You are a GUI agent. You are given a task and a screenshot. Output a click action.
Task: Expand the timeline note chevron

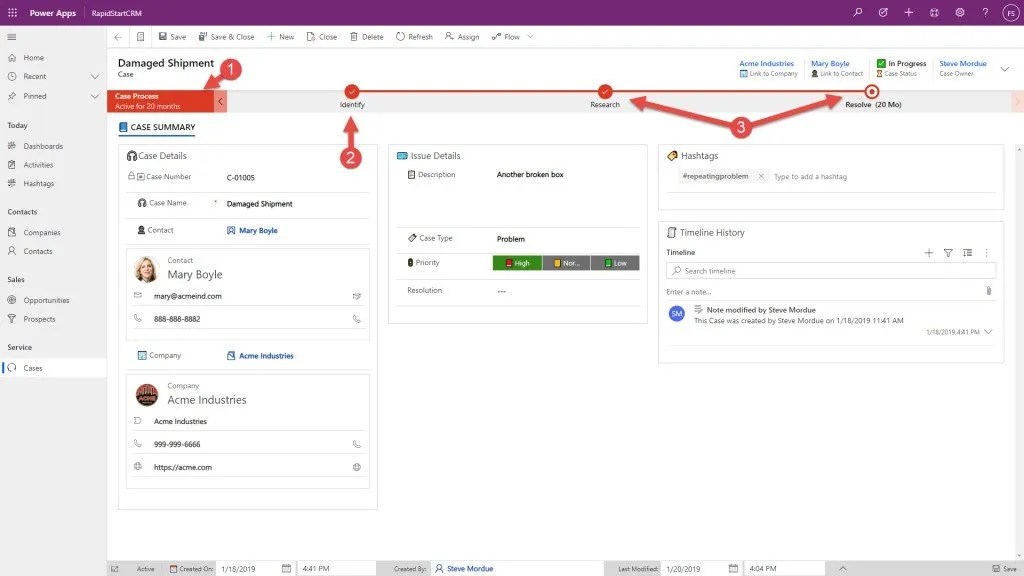988,332
